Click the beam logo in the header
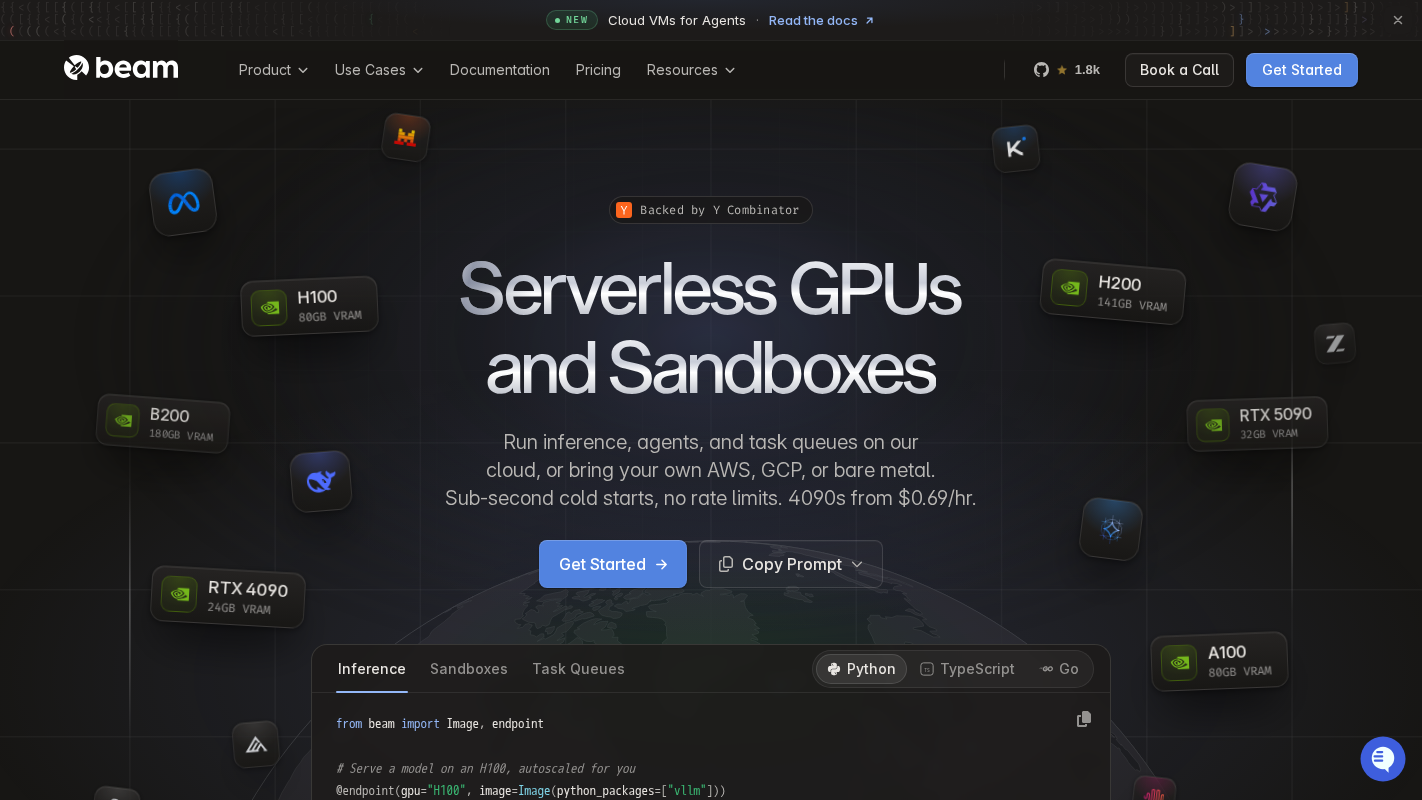Image resolution: width=1422 pixels, height=800 pixels. click(121, 69)
